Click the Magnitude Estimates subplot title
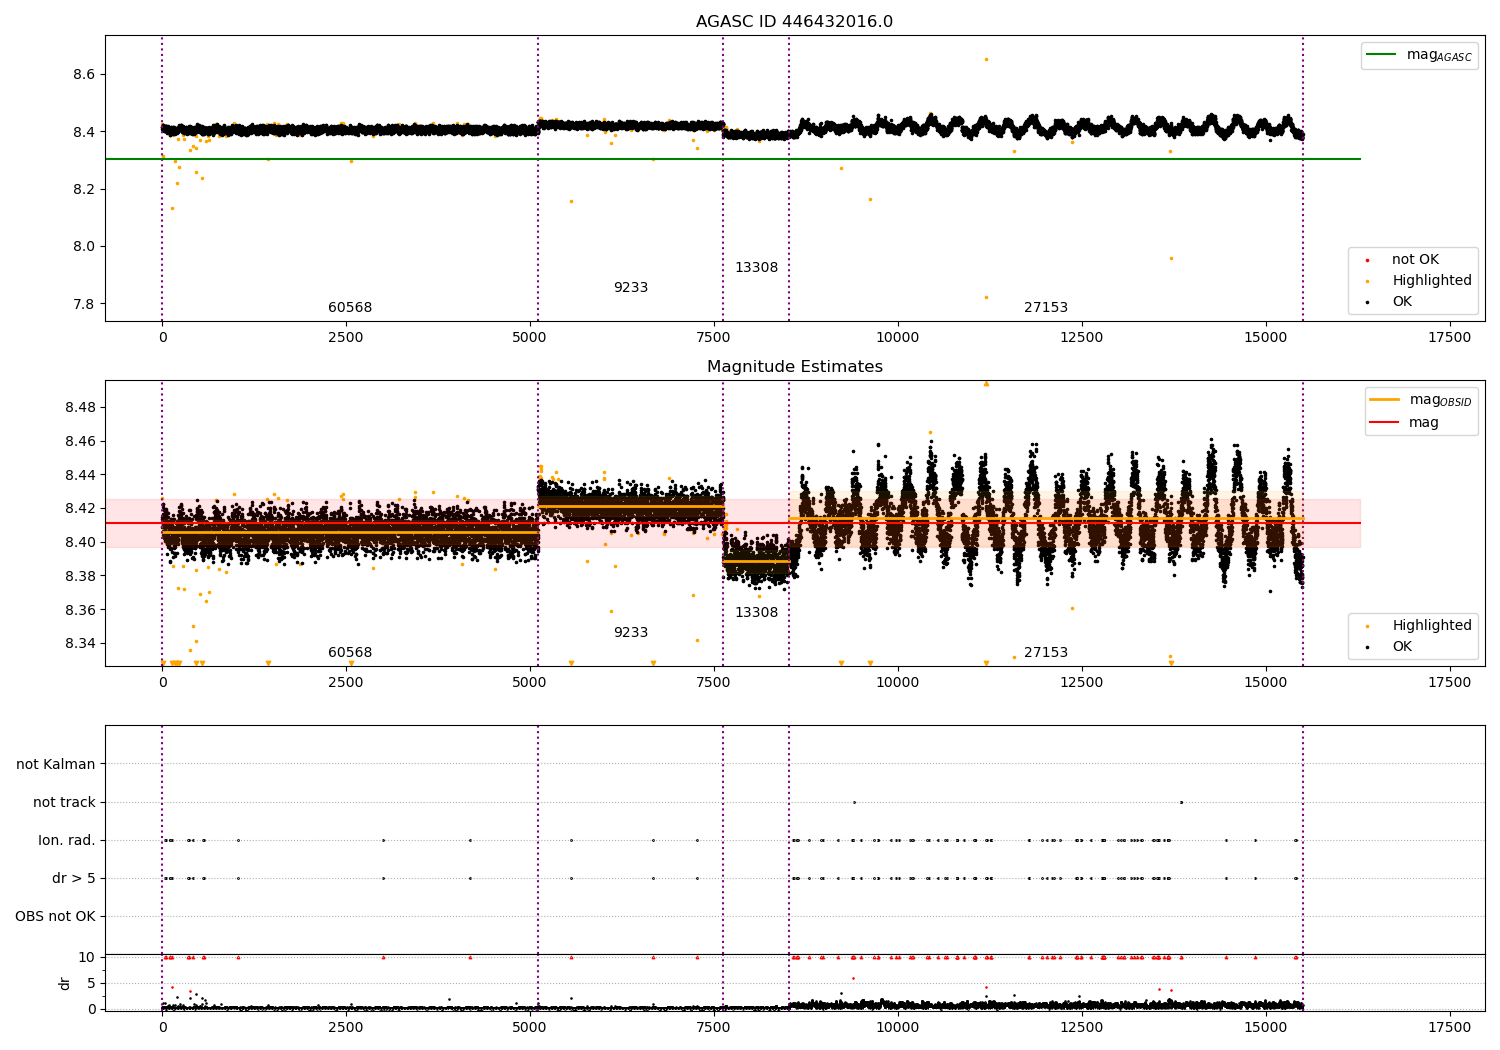This screenshot has width=1500, height=1050. coord(794,367)
